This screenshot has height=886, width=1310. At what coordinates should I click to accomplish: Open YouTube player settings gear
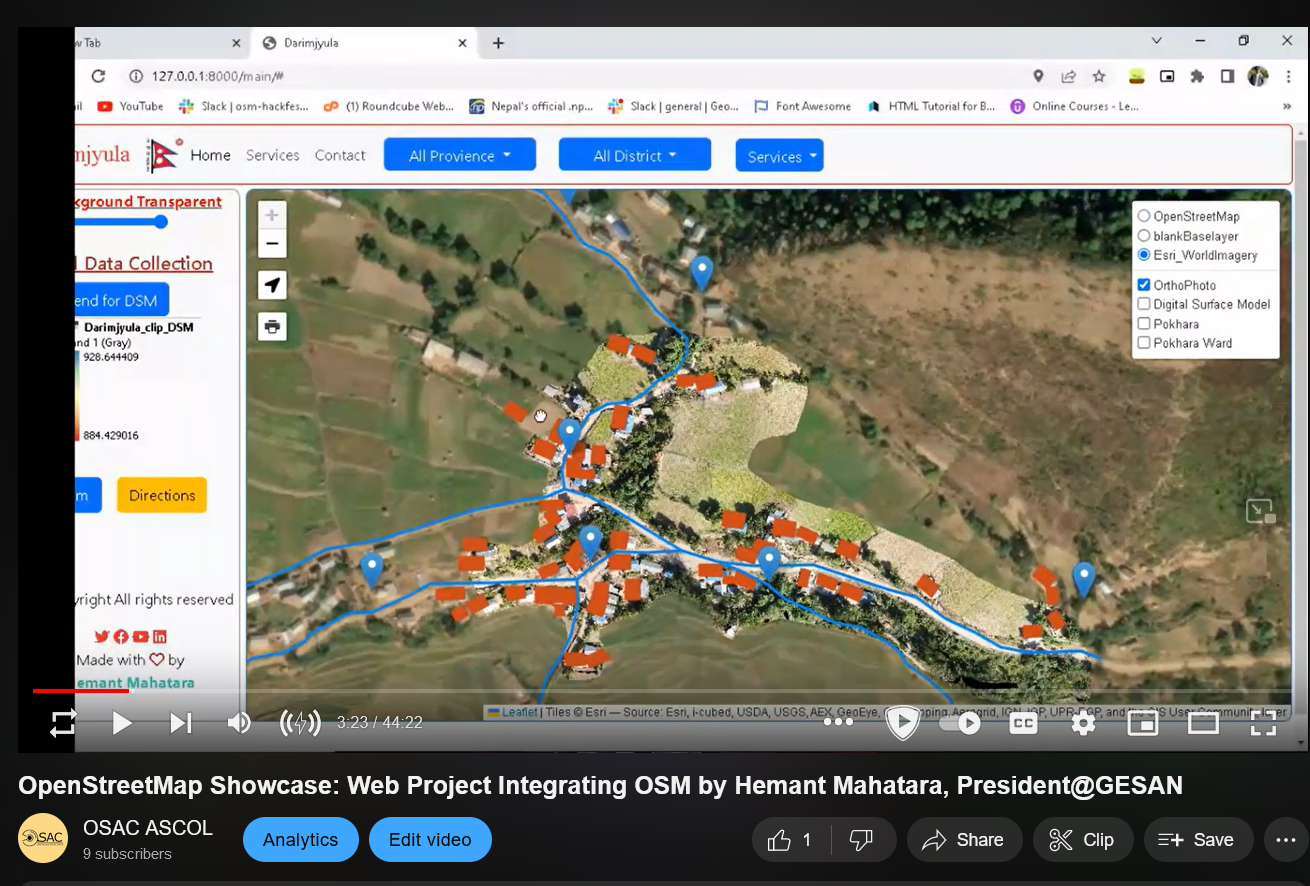pyautogui.click(x=1083, y=723)
